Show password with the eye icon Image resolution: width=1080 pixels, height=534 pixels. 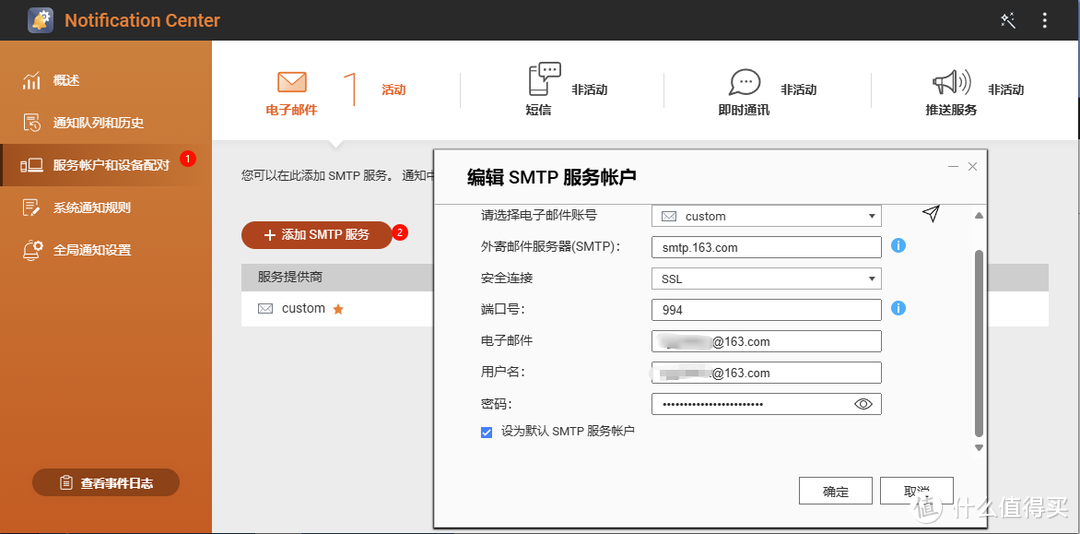(864, 404)
